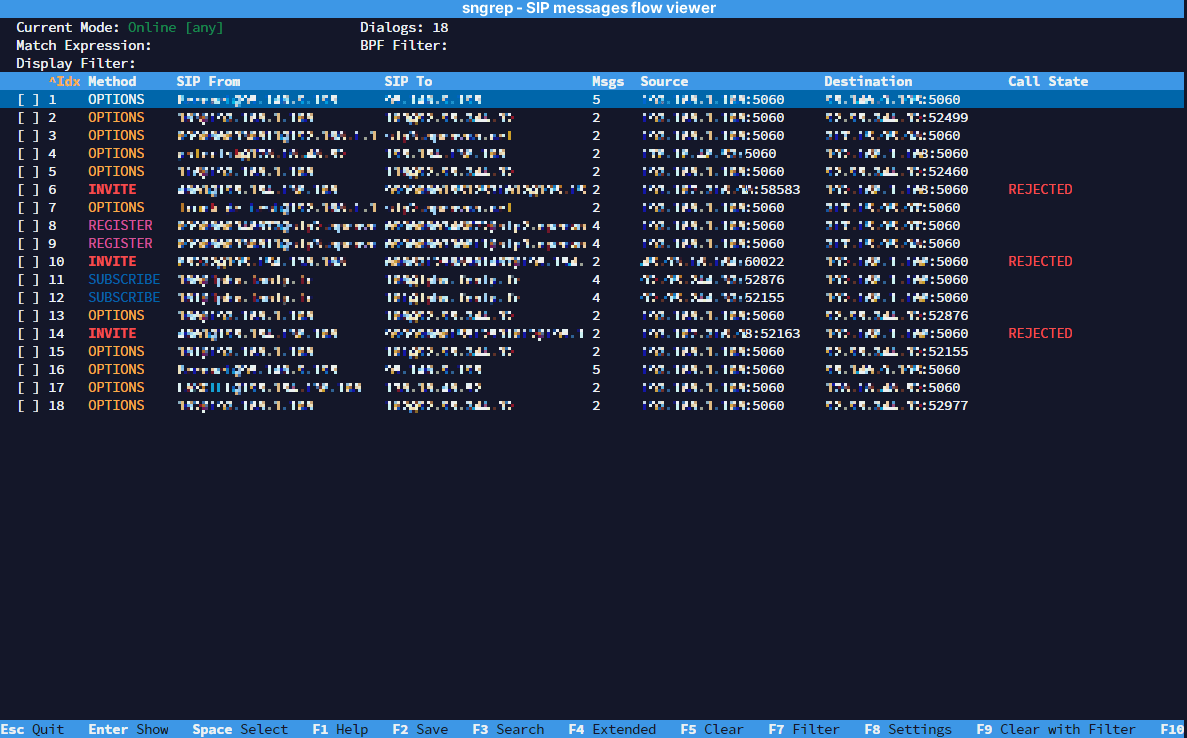
Task: Toggle the selection checkbox for dialog 11
Action: (28, 280)
